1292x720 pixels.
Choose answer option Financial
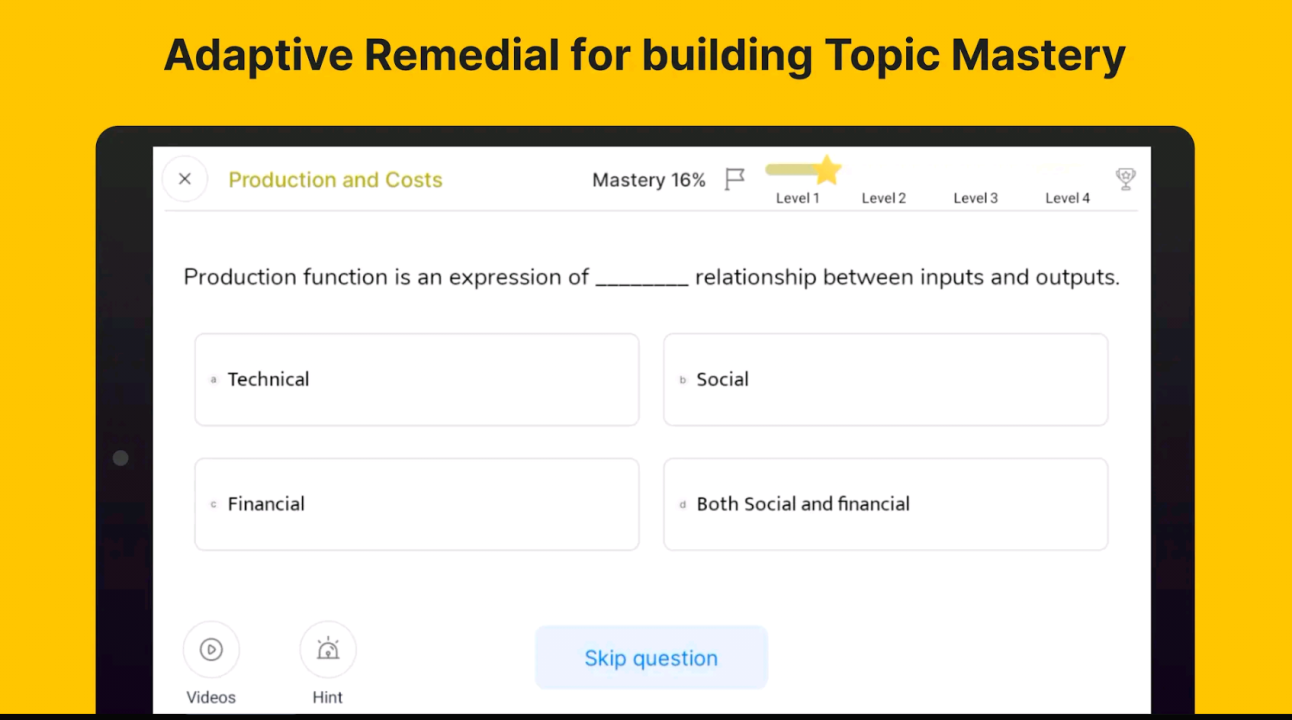pyautogui.click(x=417, y=504)
